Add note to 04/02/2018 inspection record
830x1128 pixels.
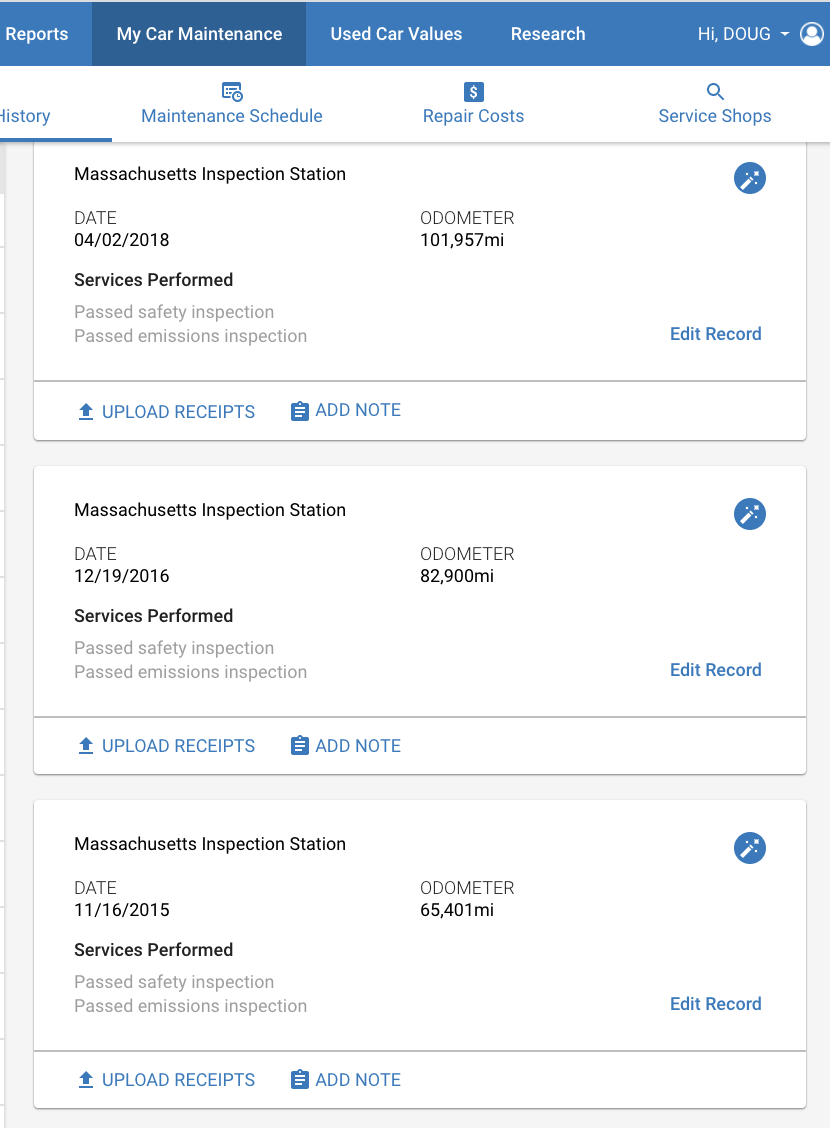pyautogui.click(x=346, y=410)
